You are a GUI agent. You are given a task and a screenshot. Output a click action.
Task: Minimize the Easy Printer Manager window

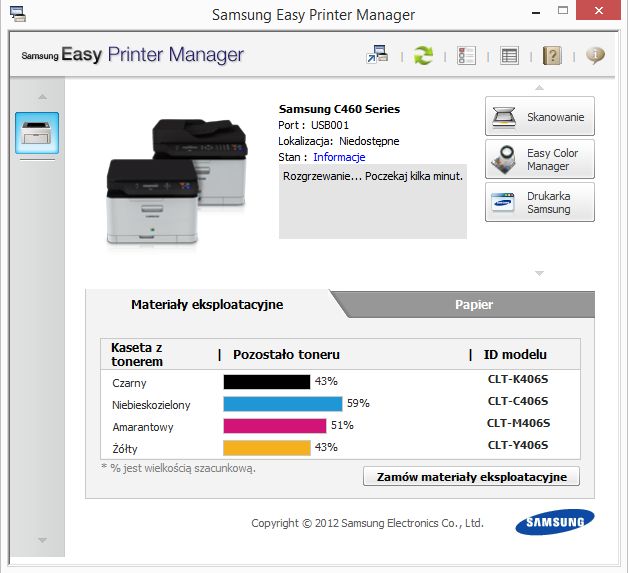pos(536,12)
